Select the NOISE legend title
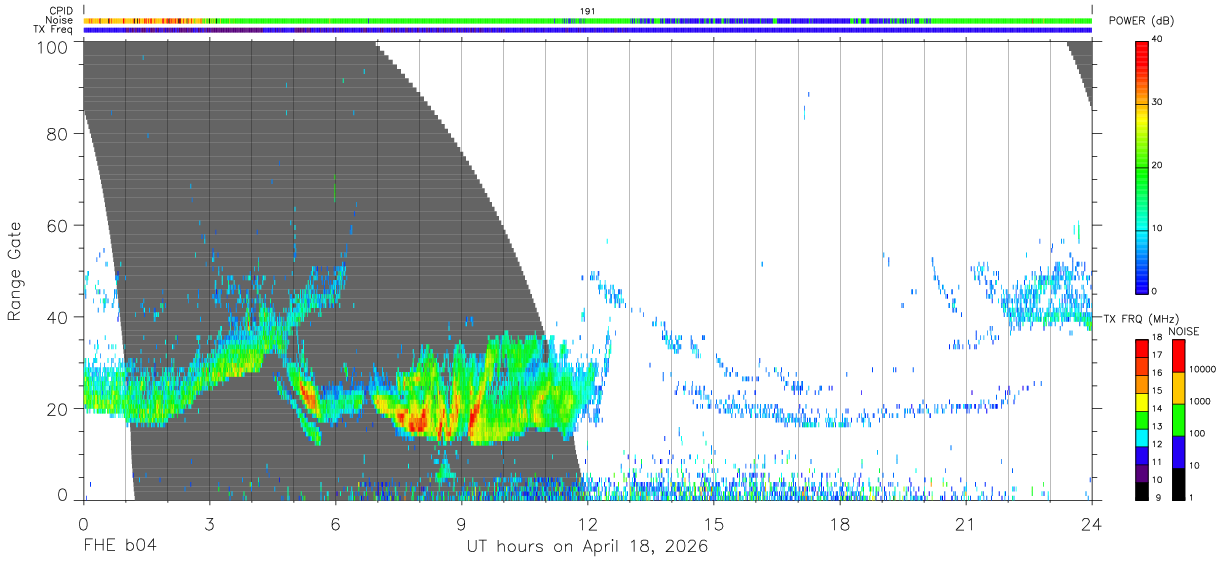Screen dimensions: 1228x567 [x=1183, y=331]
